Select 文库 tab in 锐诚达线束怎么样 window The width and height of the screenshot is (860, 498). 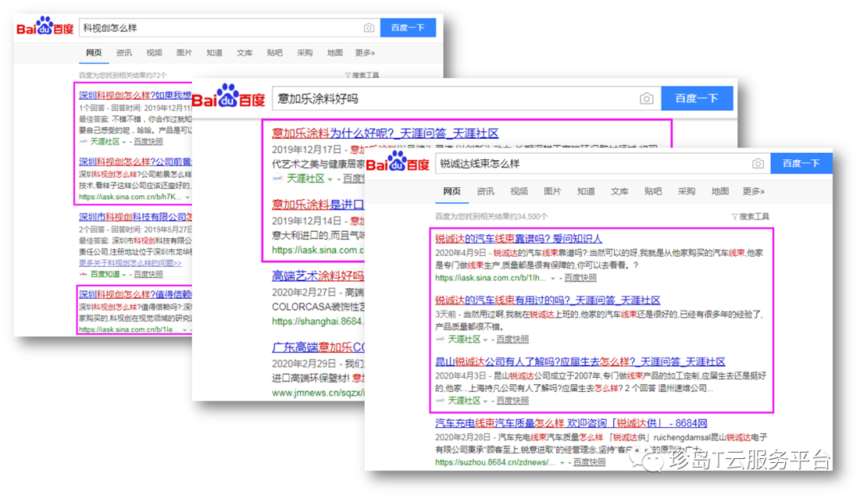(619, 191)
